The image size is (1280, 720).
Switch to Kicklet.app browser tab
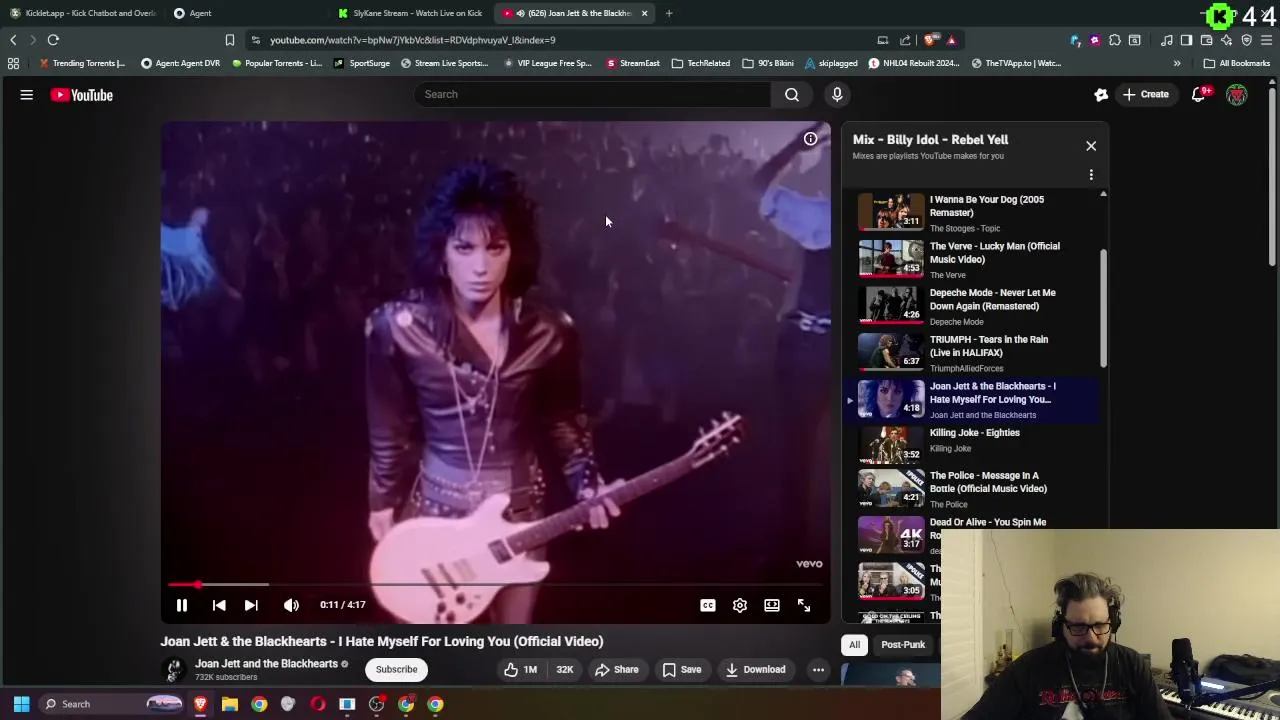83,13
